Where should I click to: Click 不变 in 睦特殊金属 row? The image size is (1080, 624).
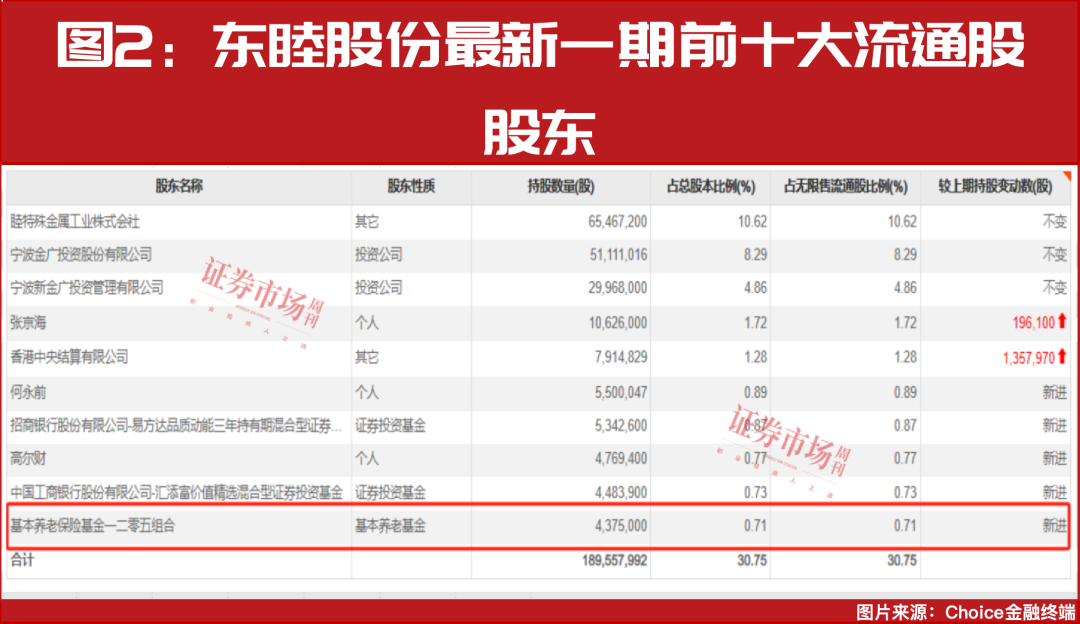(1055, 222)
